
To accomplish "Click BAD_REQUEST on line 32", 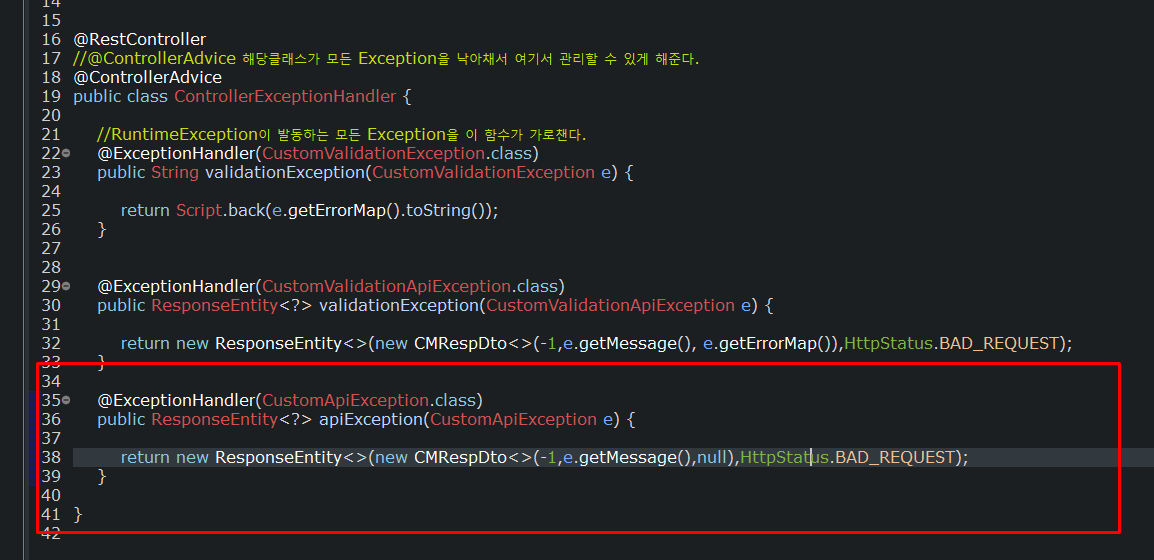I will [999, 343].
